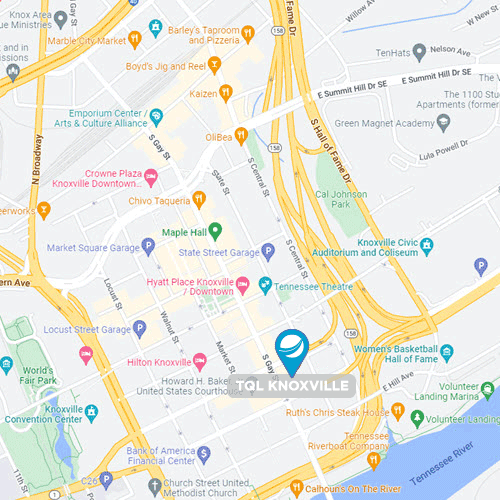Open the Tennessee Theatre marker icon

(x=265, y=286)
